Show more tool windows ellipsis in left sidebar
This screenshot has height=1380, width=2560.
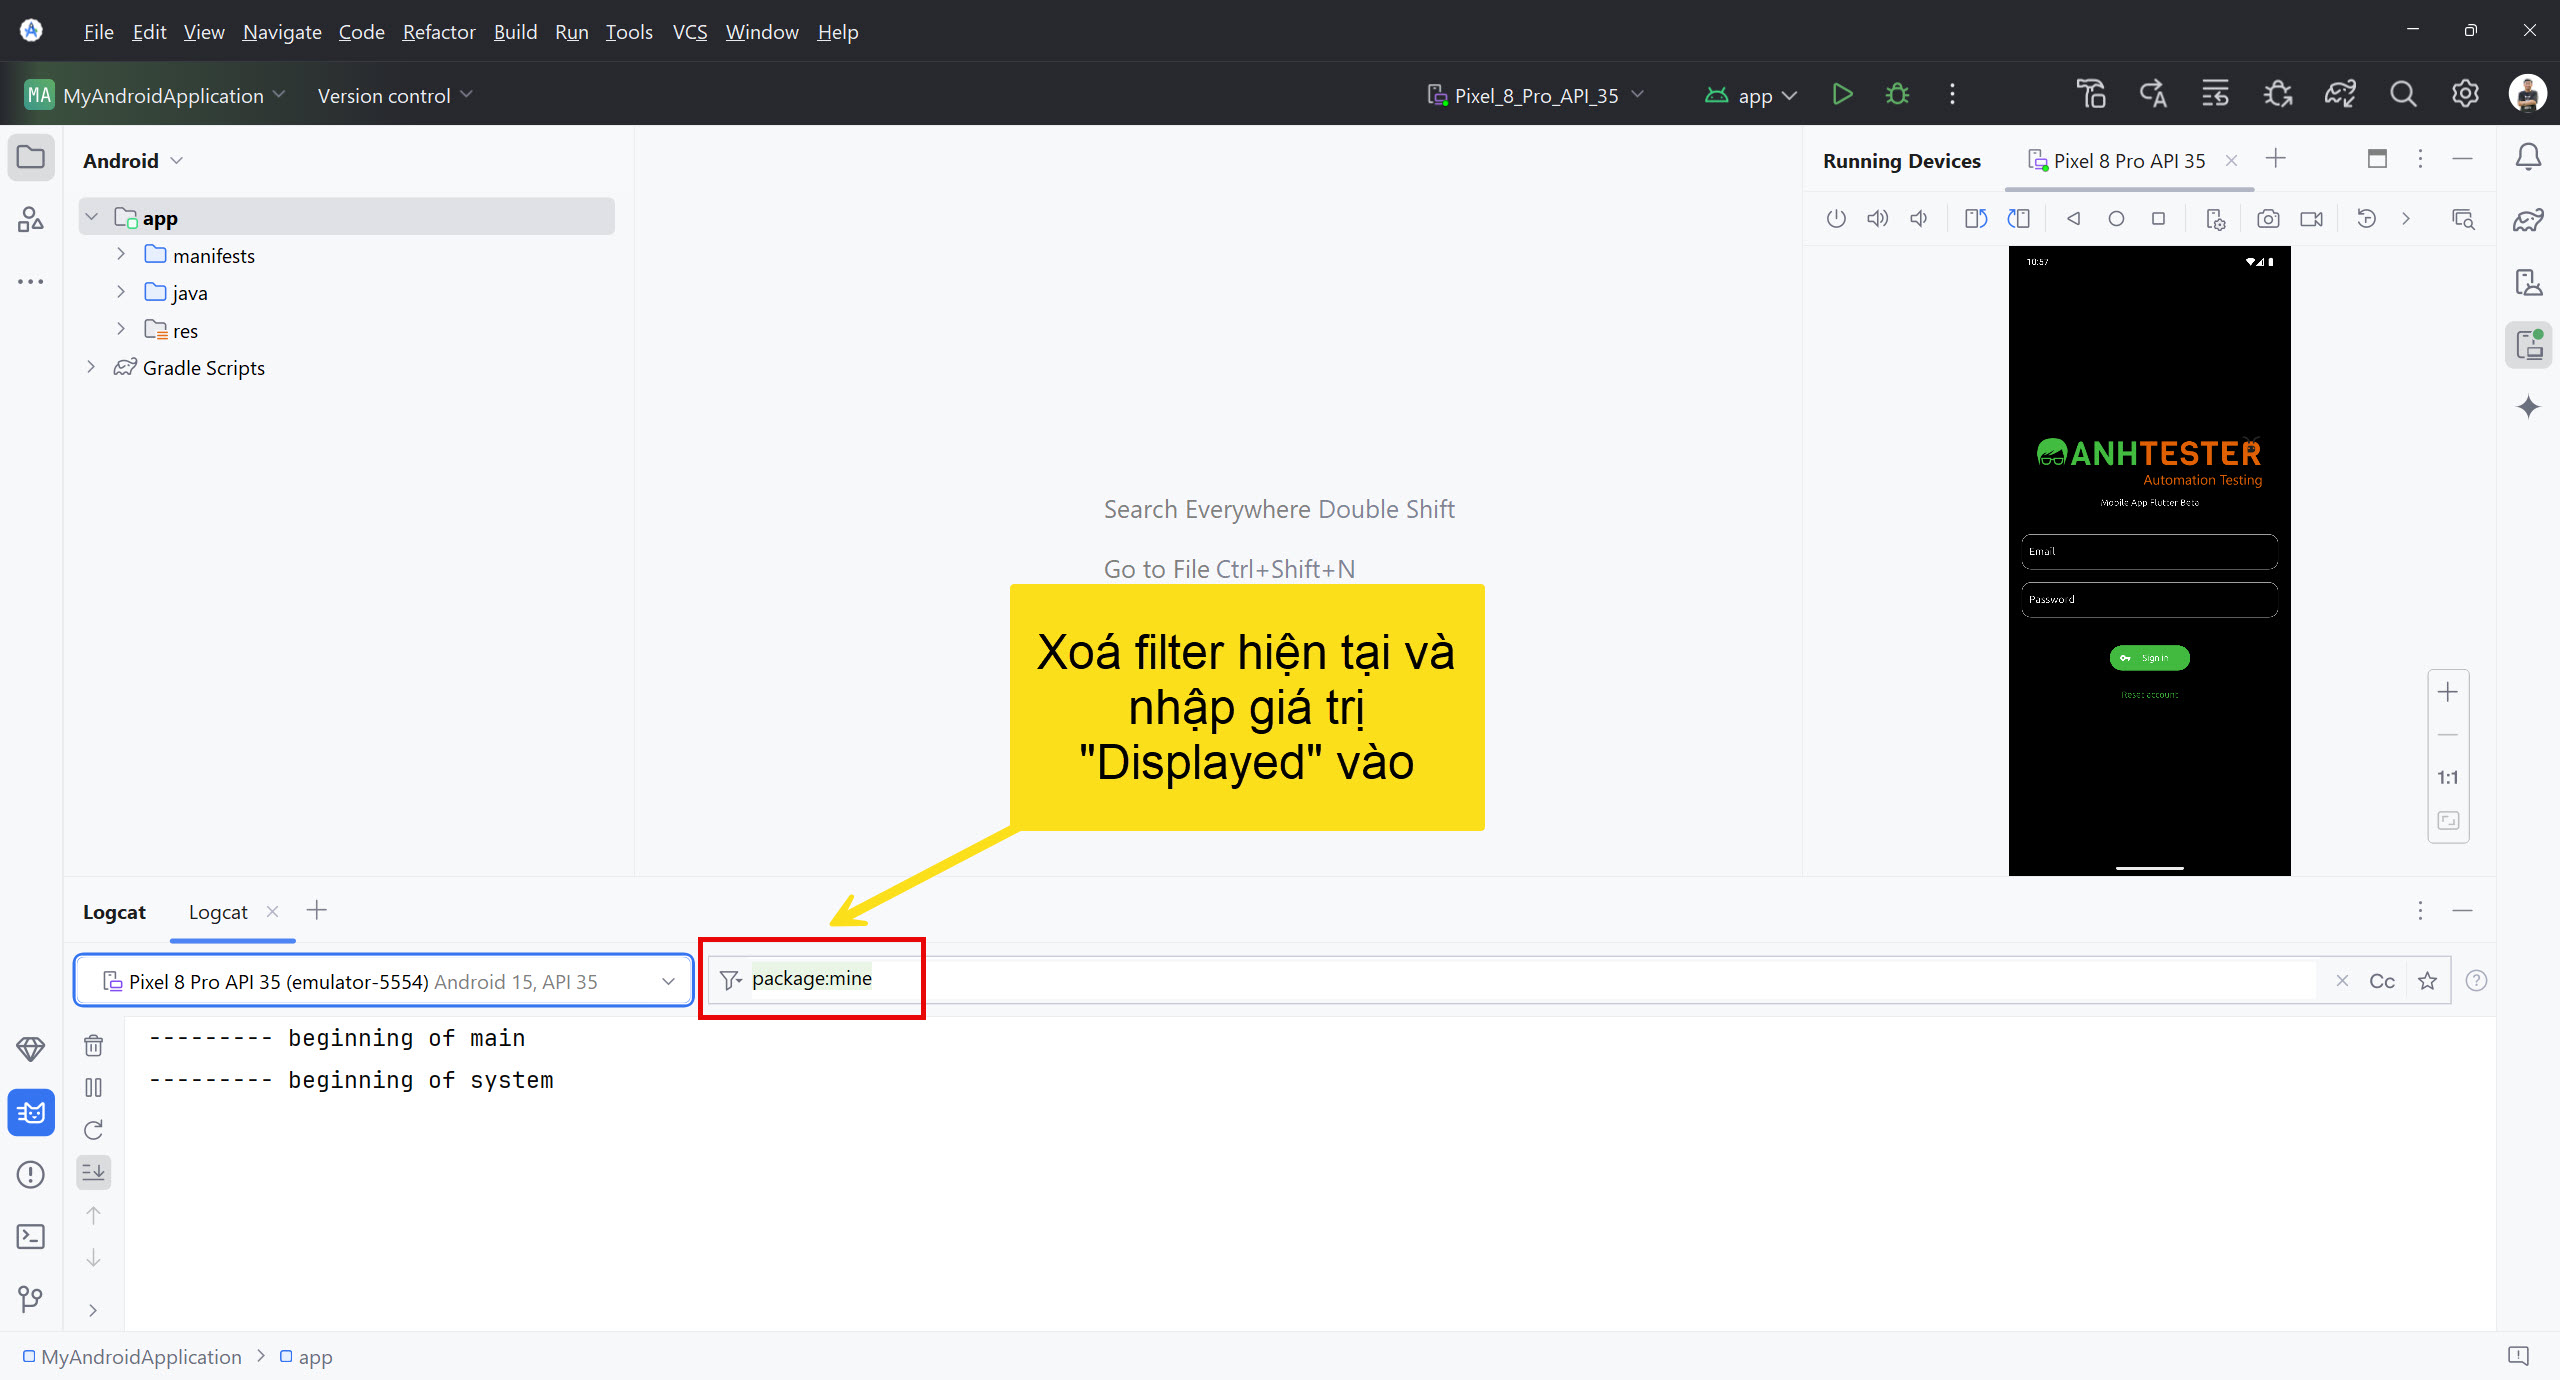tap(31, 282)
